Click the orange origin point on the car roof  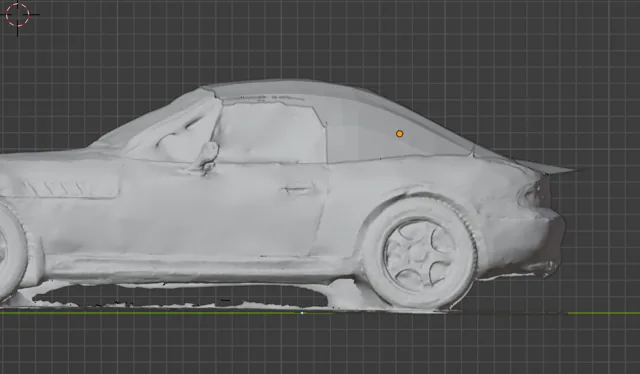400,134
